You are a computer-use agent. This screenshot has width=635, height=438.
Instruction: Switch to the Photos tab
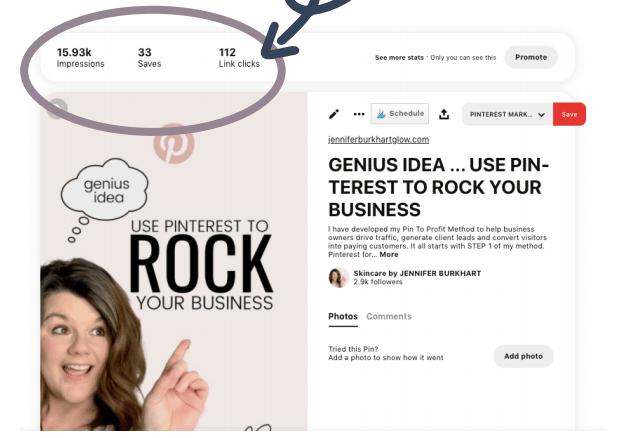click(343, 317)
